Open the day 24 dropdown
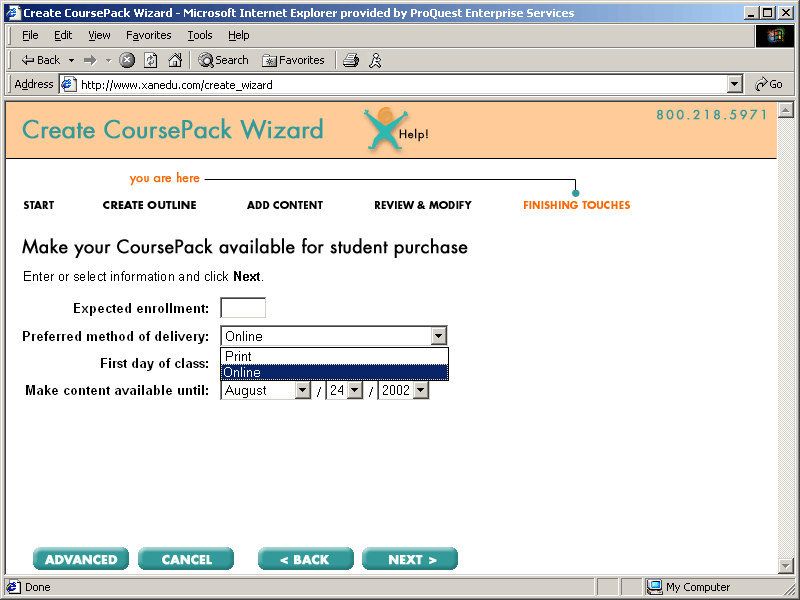Viewport: 800px width, 600px height. [x=354, y=391]
